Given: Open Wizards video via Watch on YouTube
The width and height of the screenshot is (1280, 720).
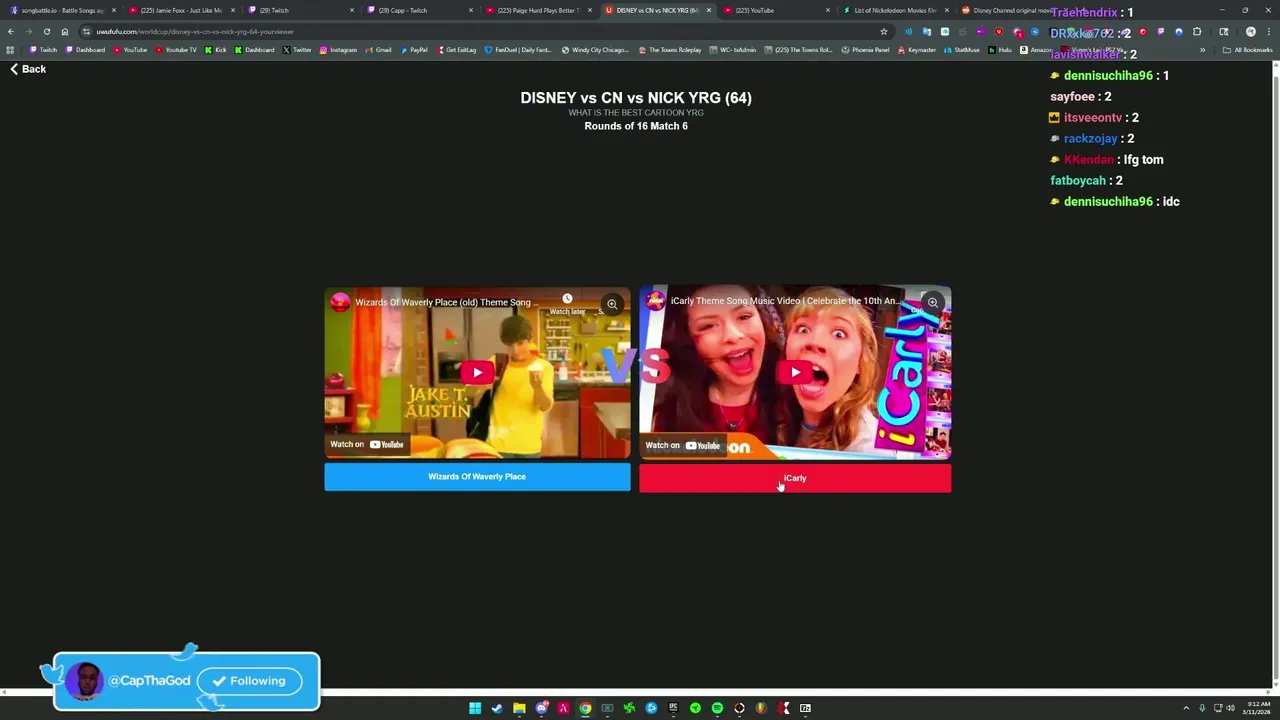Looking at the screenshot, I should [367, 445].
